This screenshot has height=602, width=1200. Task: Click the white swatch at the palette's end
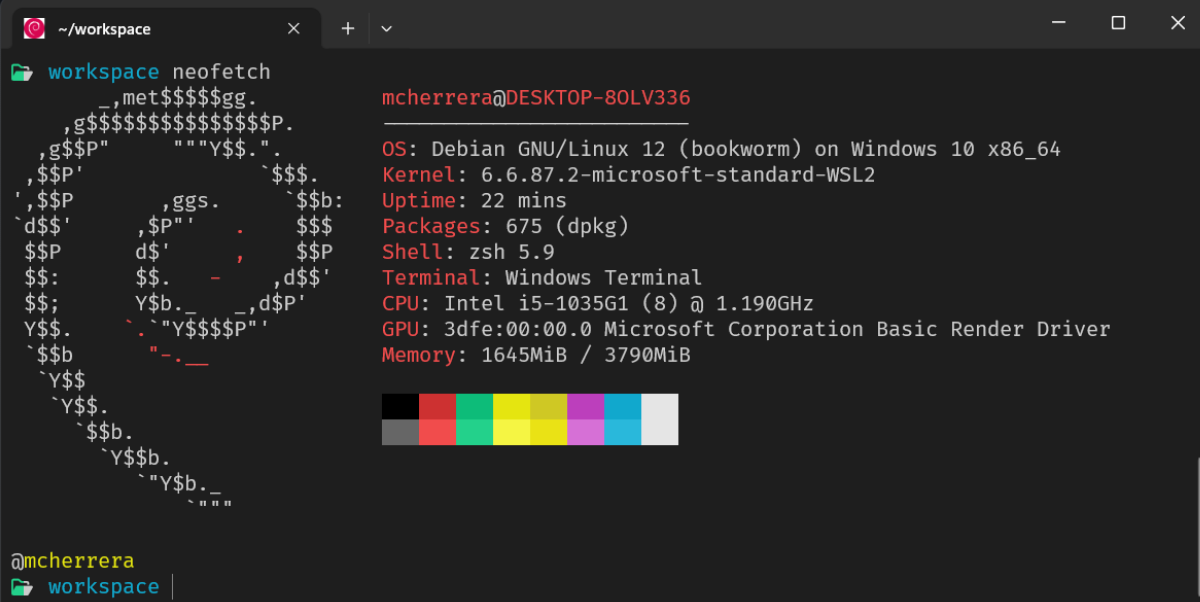(659, 419)
